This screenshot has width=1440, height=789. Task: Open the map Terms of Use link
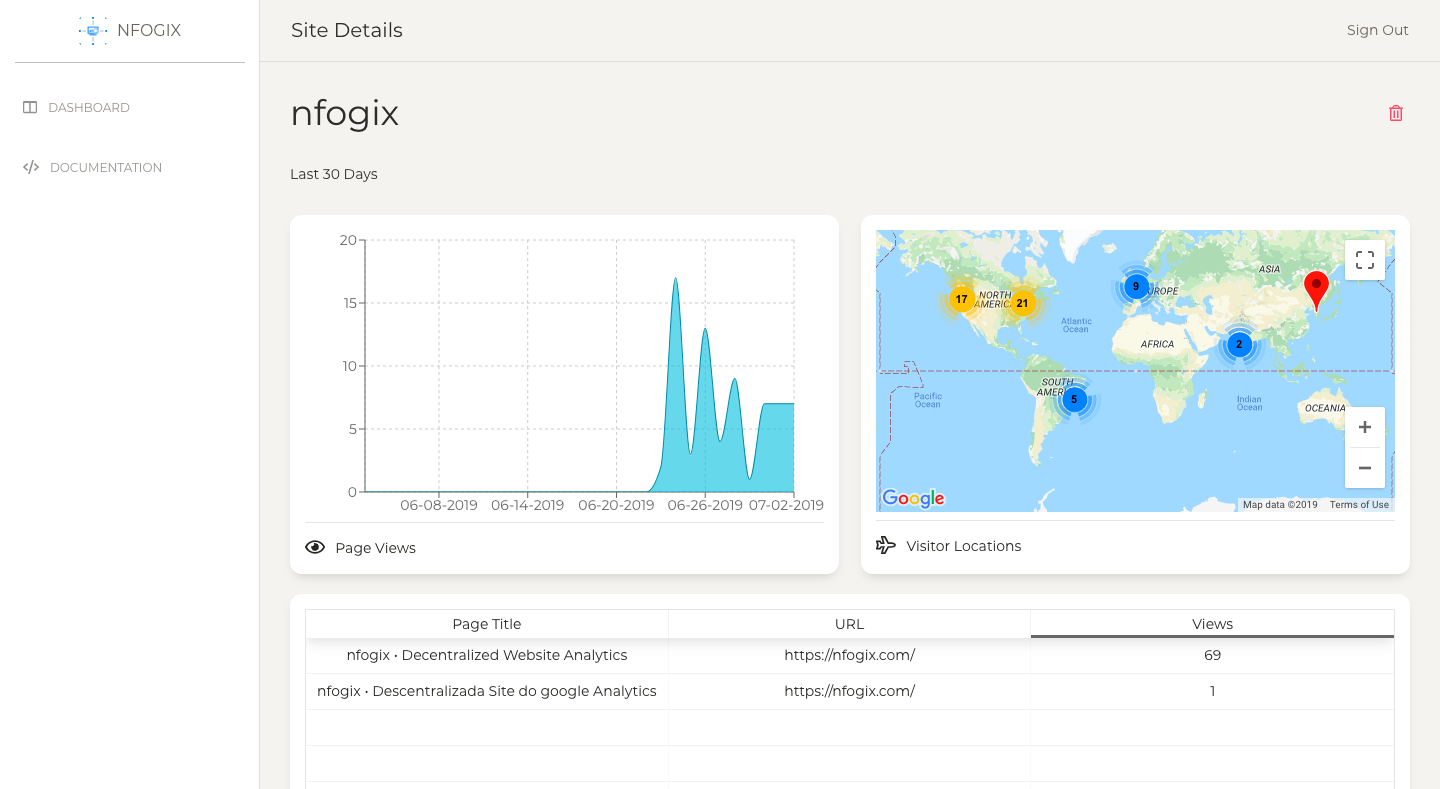1359,505
